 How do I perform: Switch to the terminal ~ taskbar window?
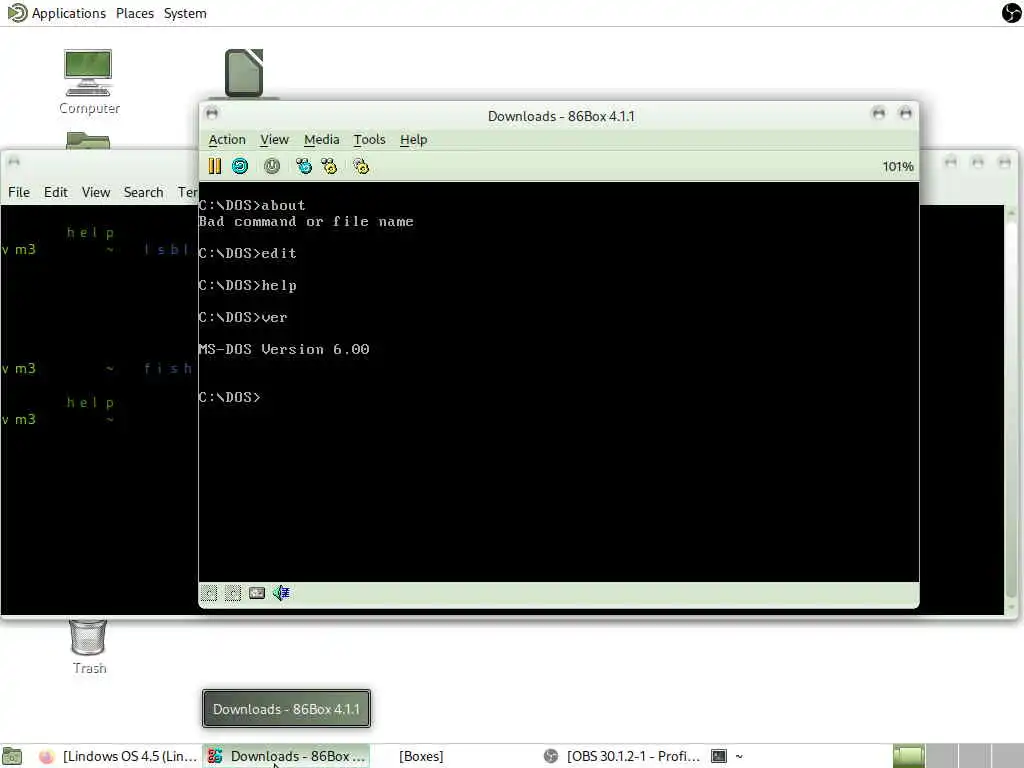point(727,756)
